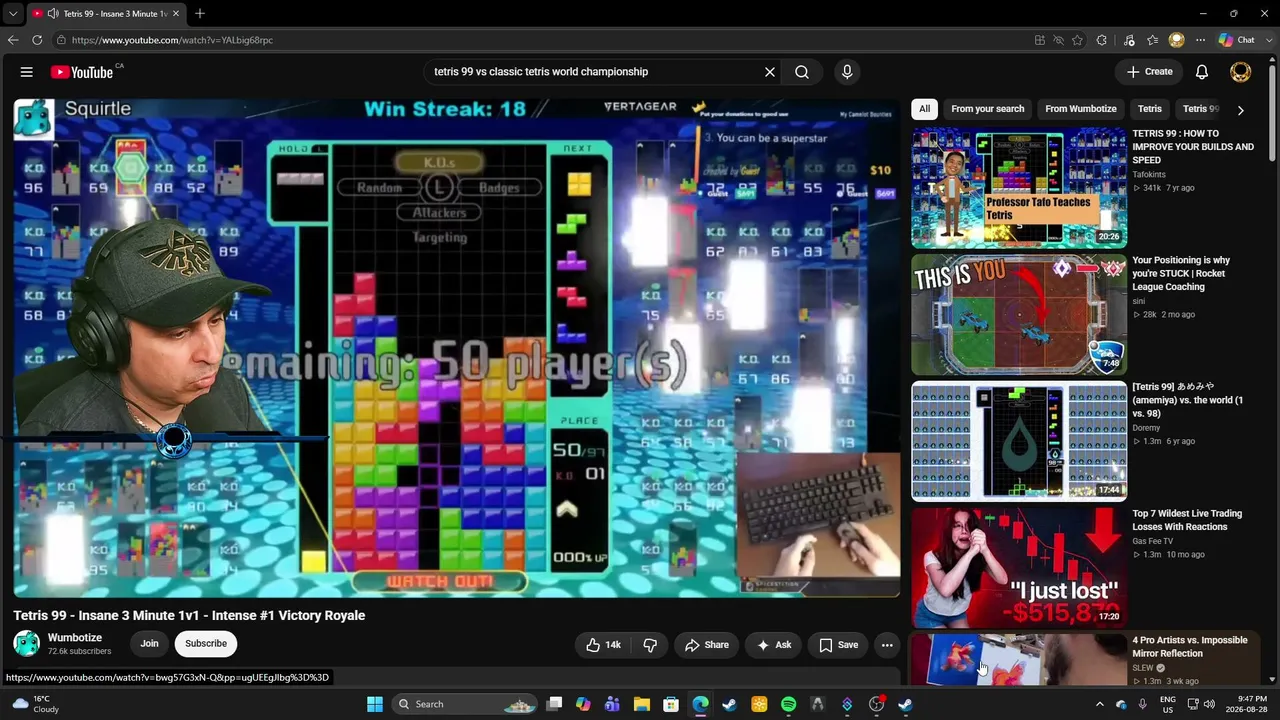The width and height of the screenshot is (1280, 720).
Task: Open browser Settings and more menu
Action: 1200,40
